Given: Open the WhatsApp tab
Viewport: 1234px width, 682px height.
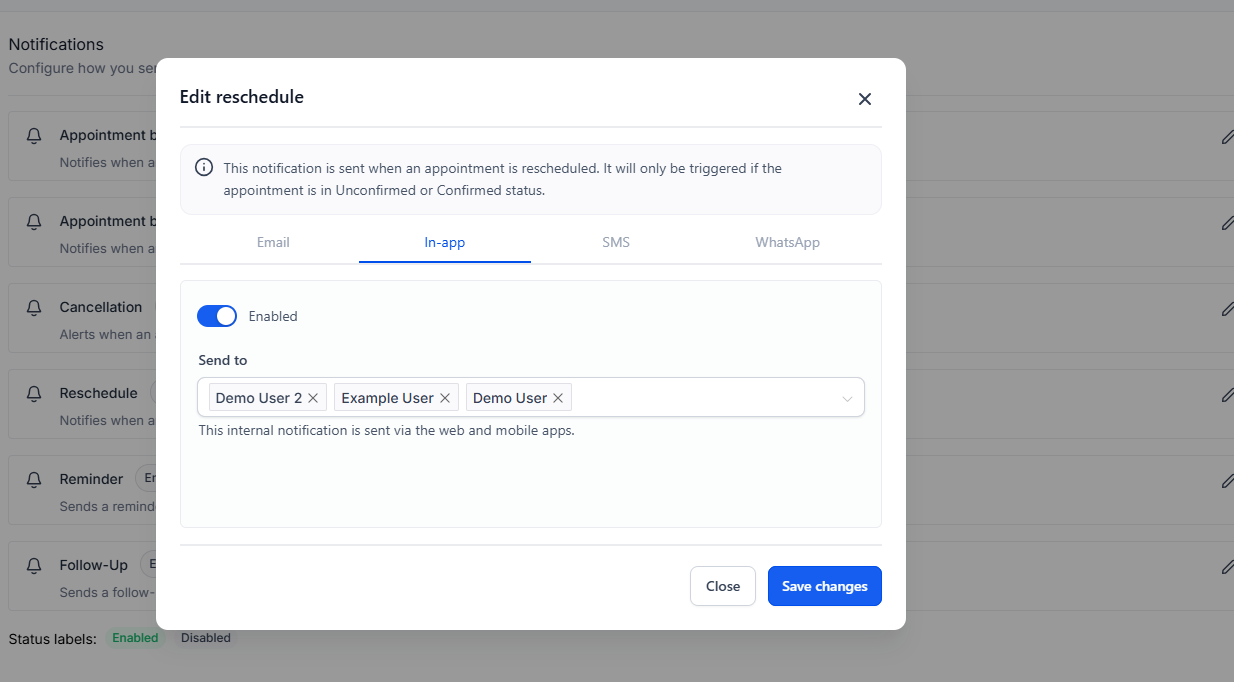Looking at the screenshot, I should [x=787, y=243].
